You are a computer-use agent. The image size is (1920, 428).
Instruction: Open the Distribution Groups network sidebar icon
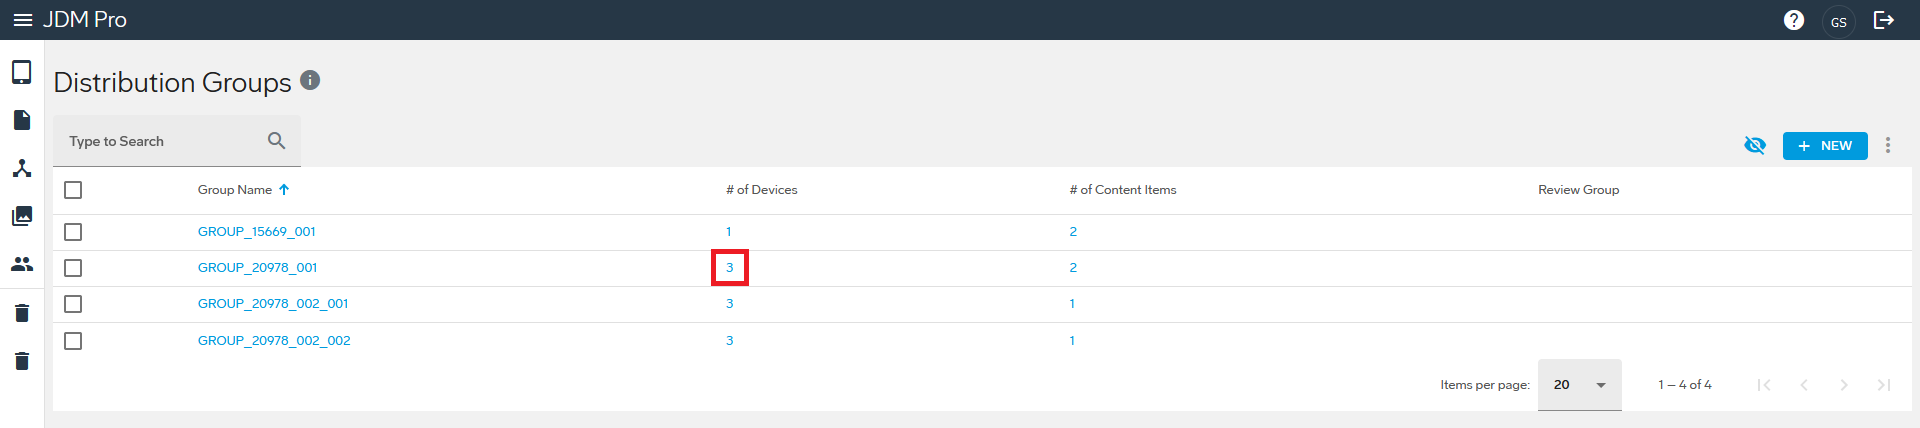point(22,168)
